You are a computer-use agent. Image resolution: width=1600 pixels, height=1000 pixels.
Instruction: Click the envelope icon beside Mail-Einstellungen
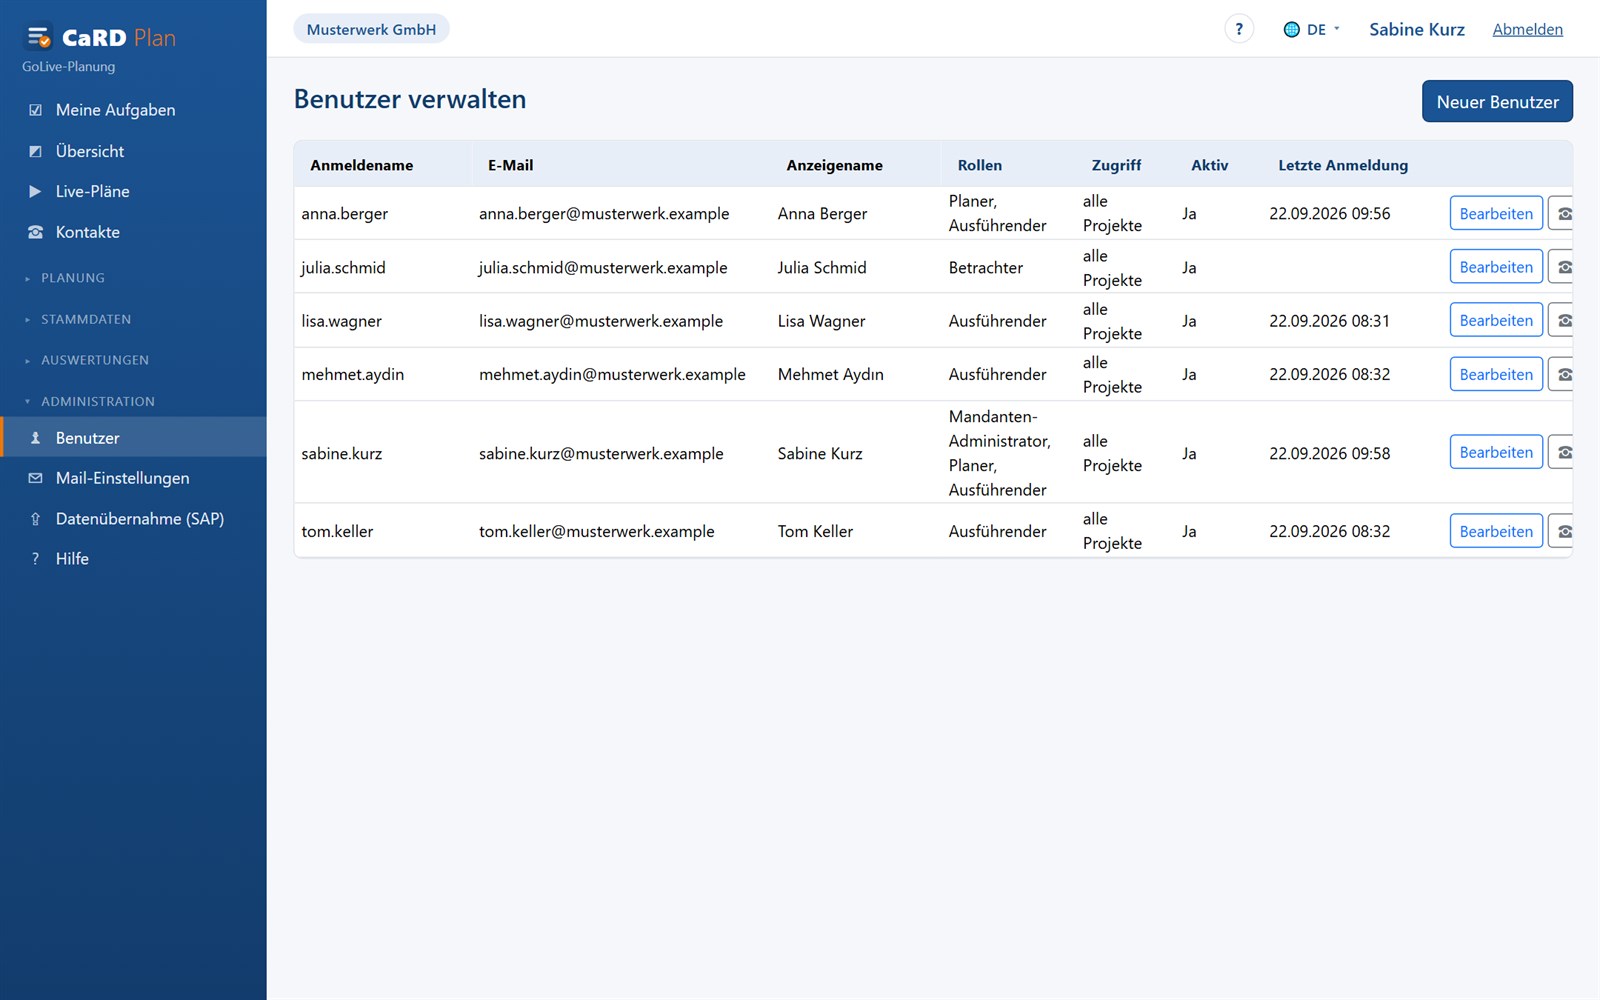tap(36, 478)
